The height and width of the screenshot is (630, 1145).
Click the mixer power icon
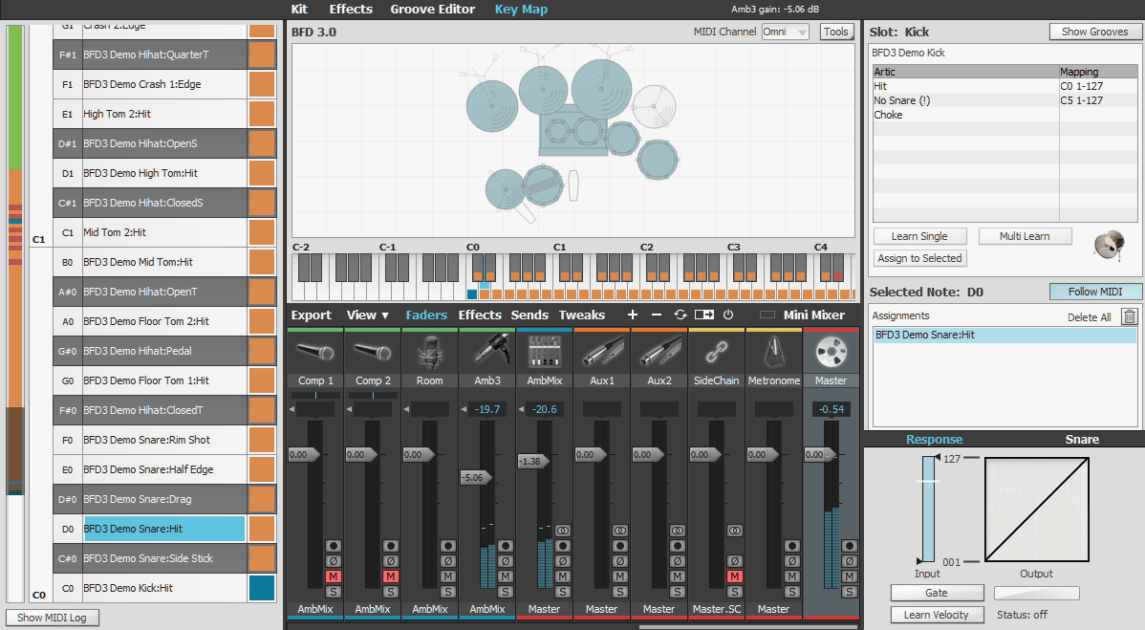point(728,315)
